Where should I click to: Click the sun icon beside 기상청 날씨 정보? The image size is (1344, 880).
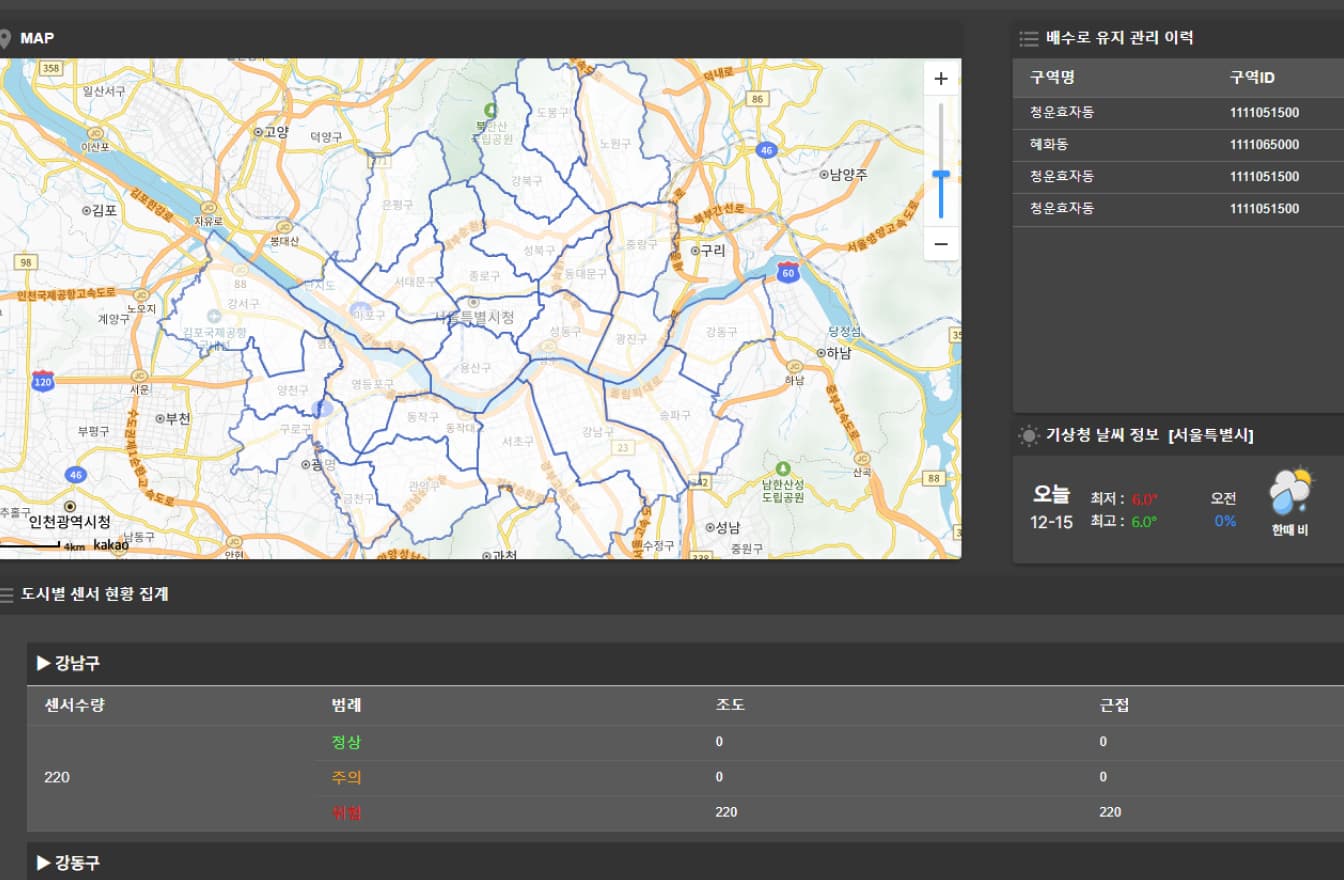click(1028, 435)
